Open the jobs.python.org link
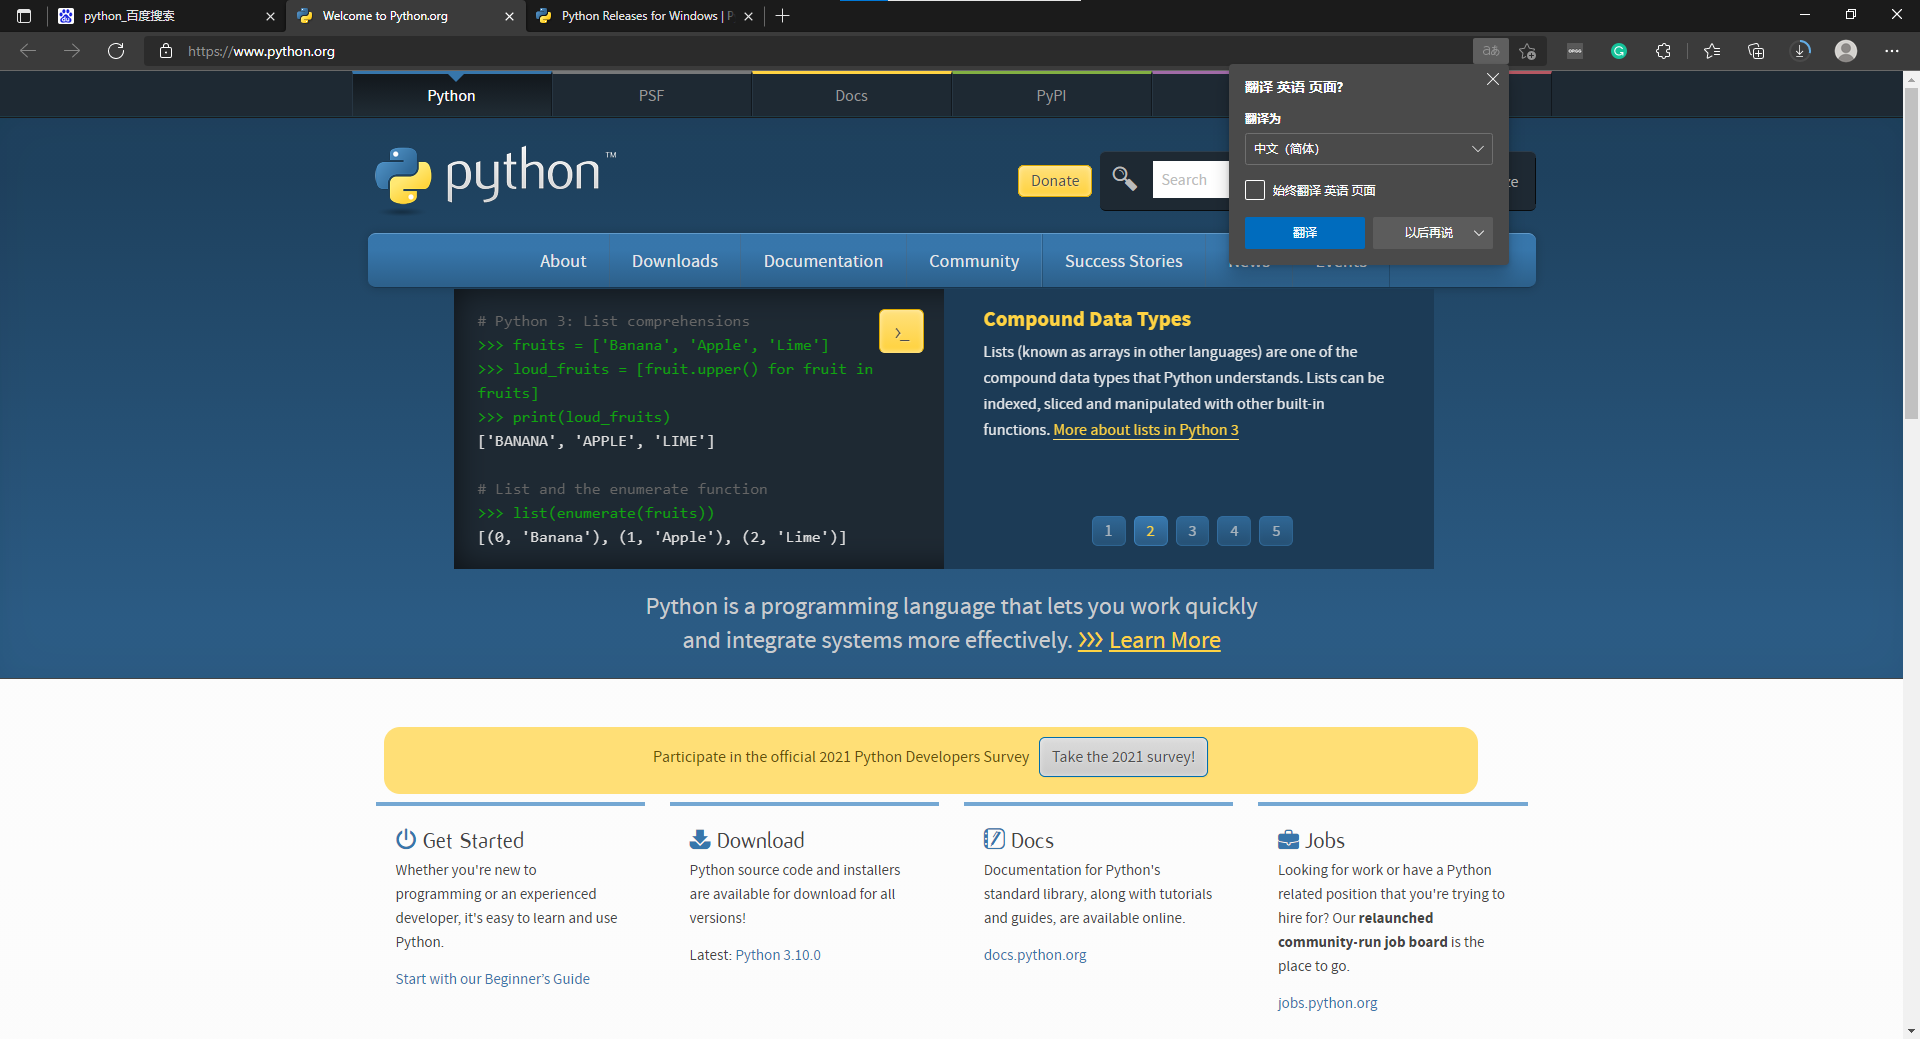Viewport: 1920px width, 1039px height. click(x=1327, y=1003)
